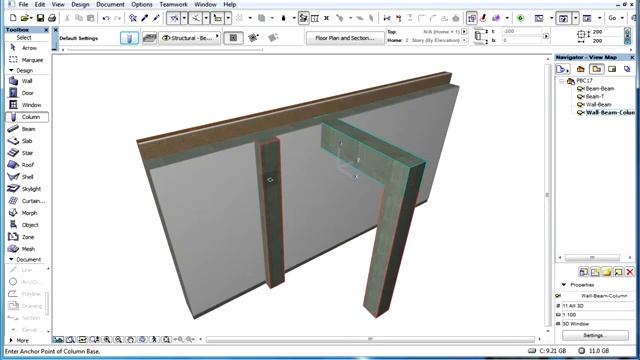Open the Top linked story arrow dropdown
The width and height of the screenshot is (640, 360).
[464, 32]
